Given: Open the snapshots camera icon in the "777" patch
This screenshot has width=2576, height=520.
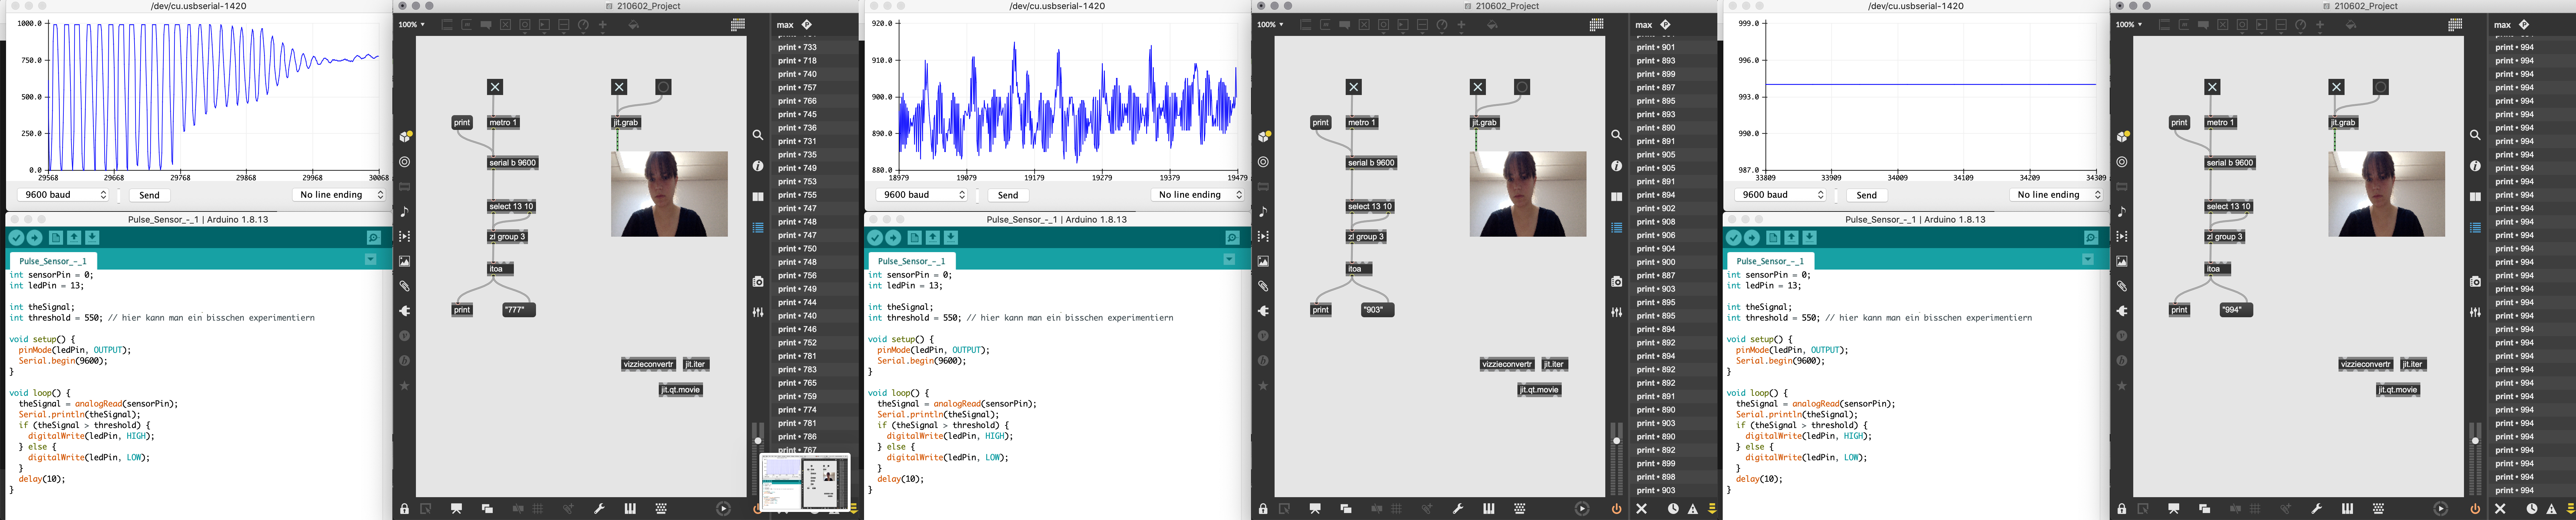Looking at the screenshot, I should pyautogui.click(x=758, y=282).
